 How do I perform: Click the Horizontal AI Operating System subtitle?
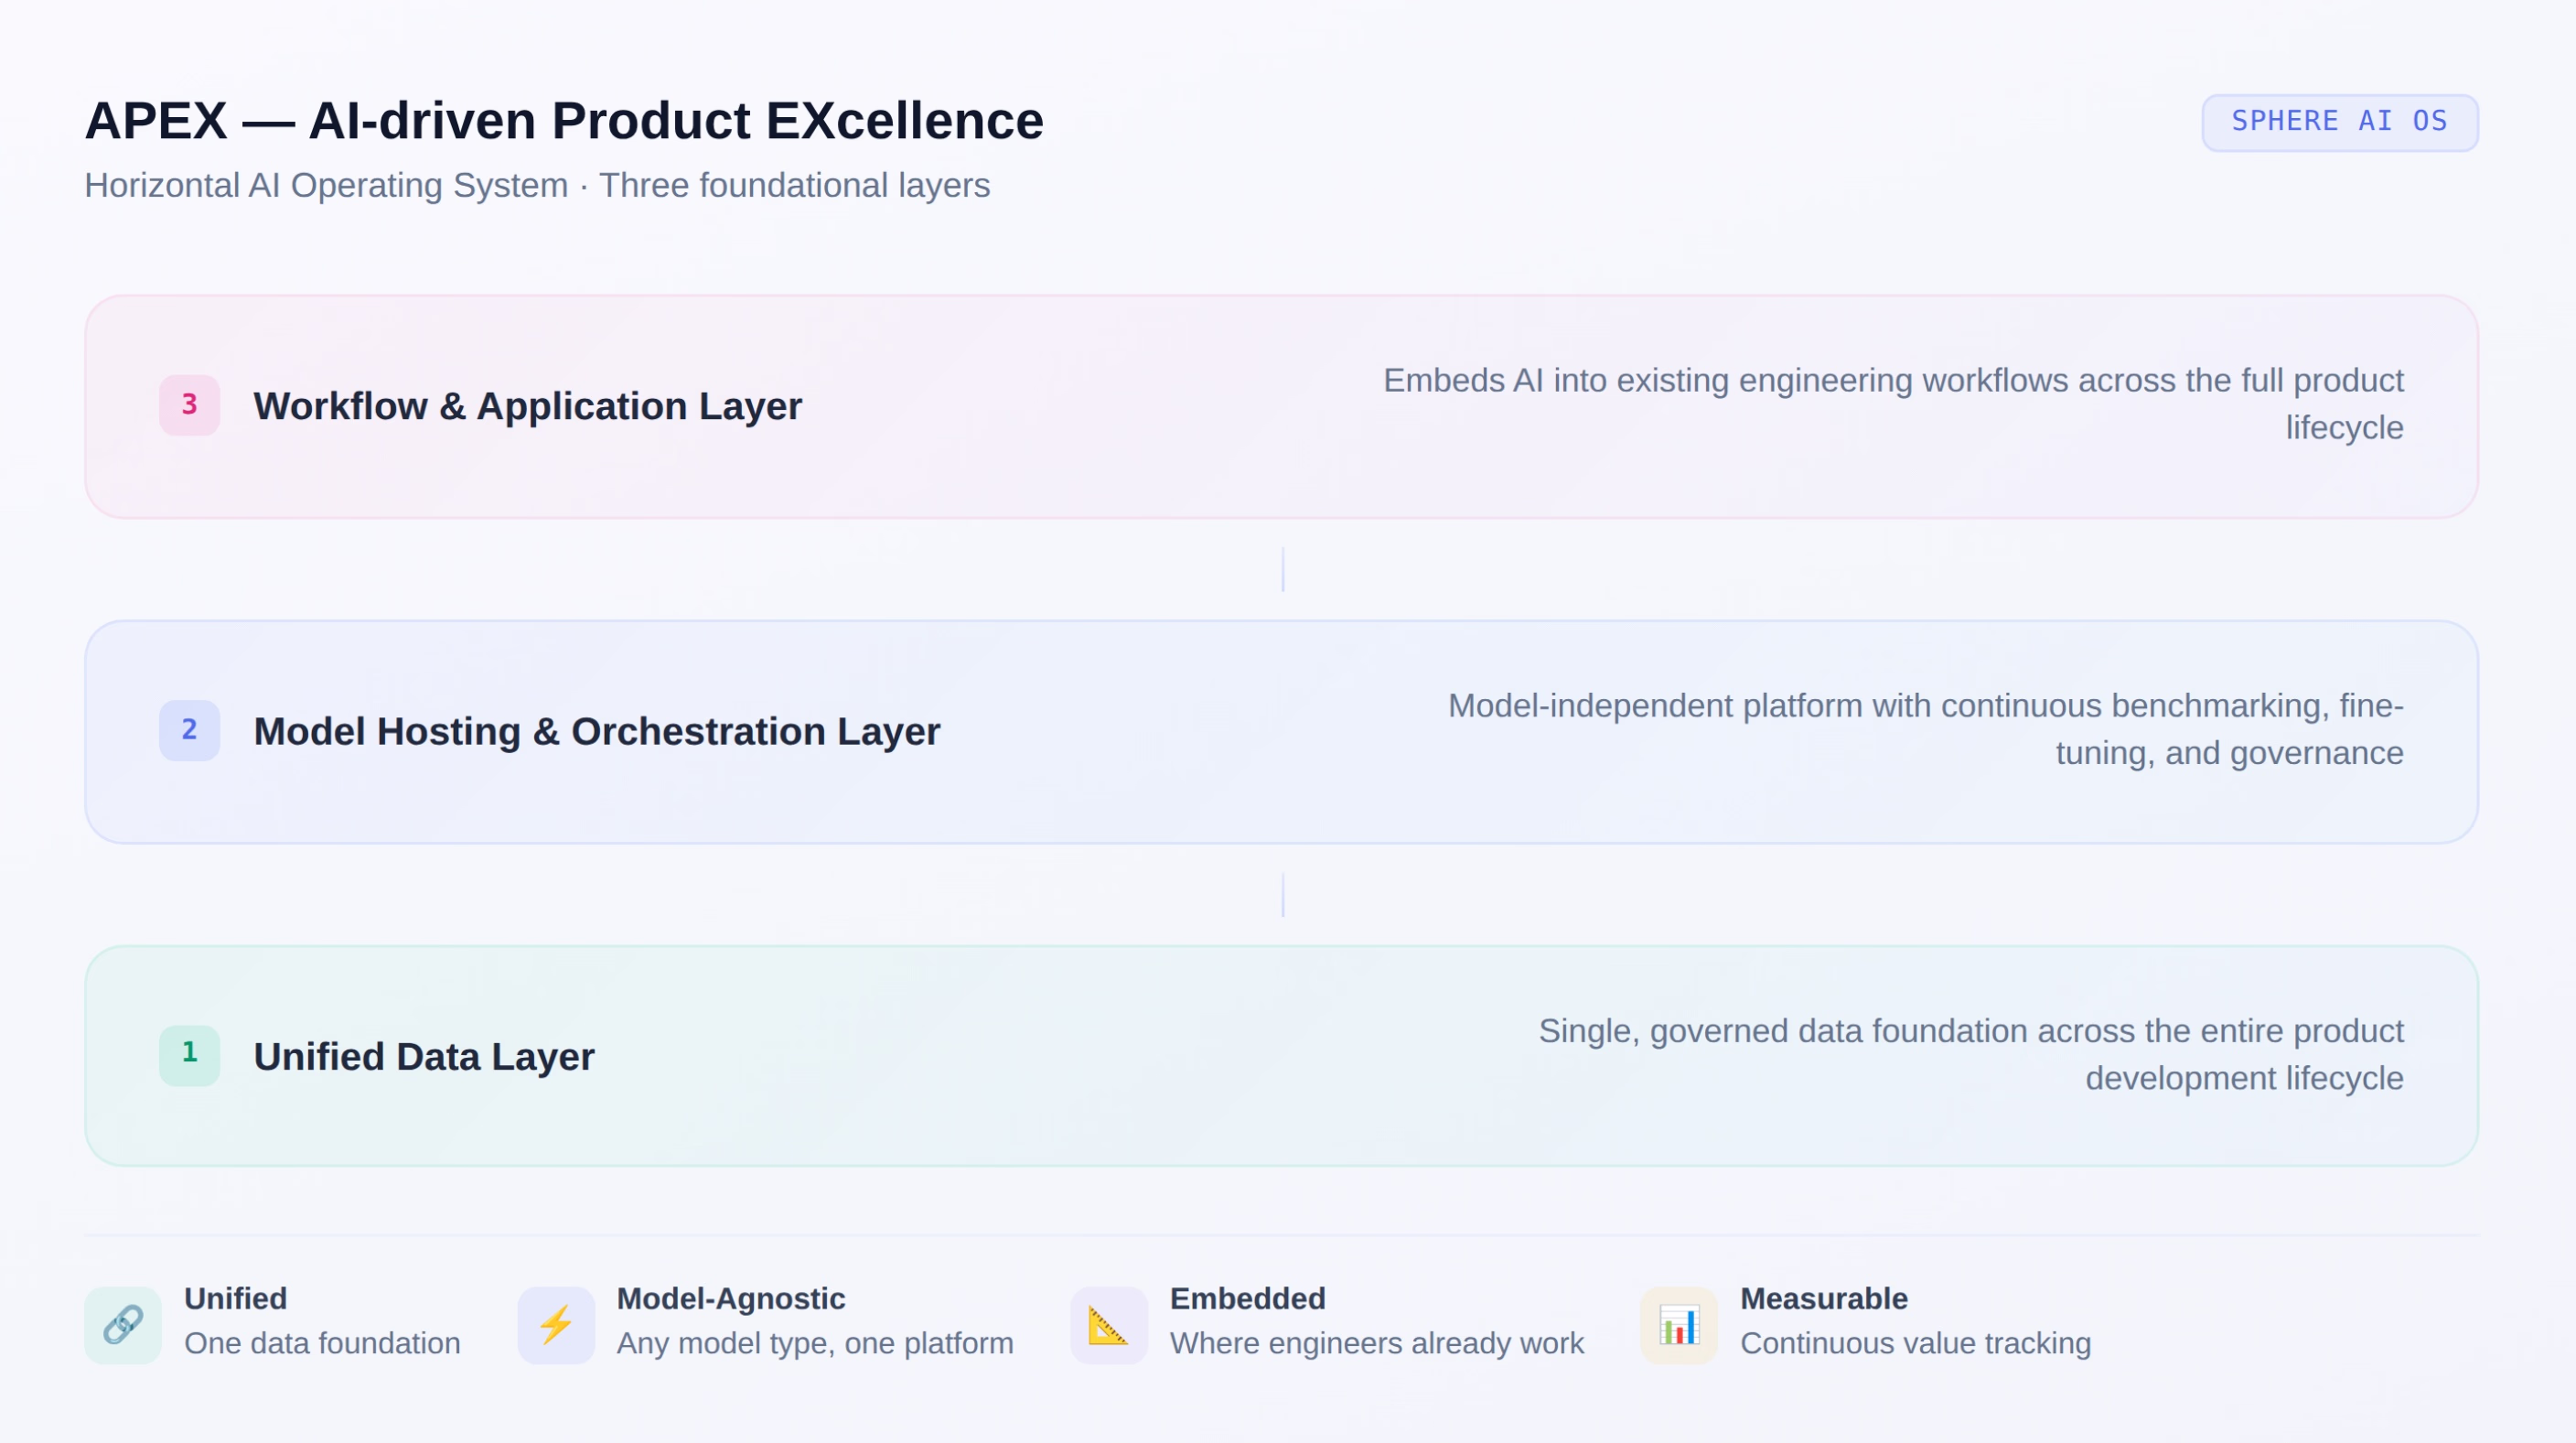point(537,185)
